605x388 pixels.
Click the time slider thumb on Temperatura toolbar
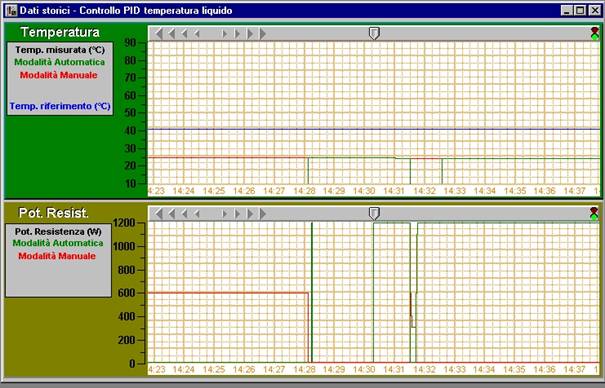[374, 33]
